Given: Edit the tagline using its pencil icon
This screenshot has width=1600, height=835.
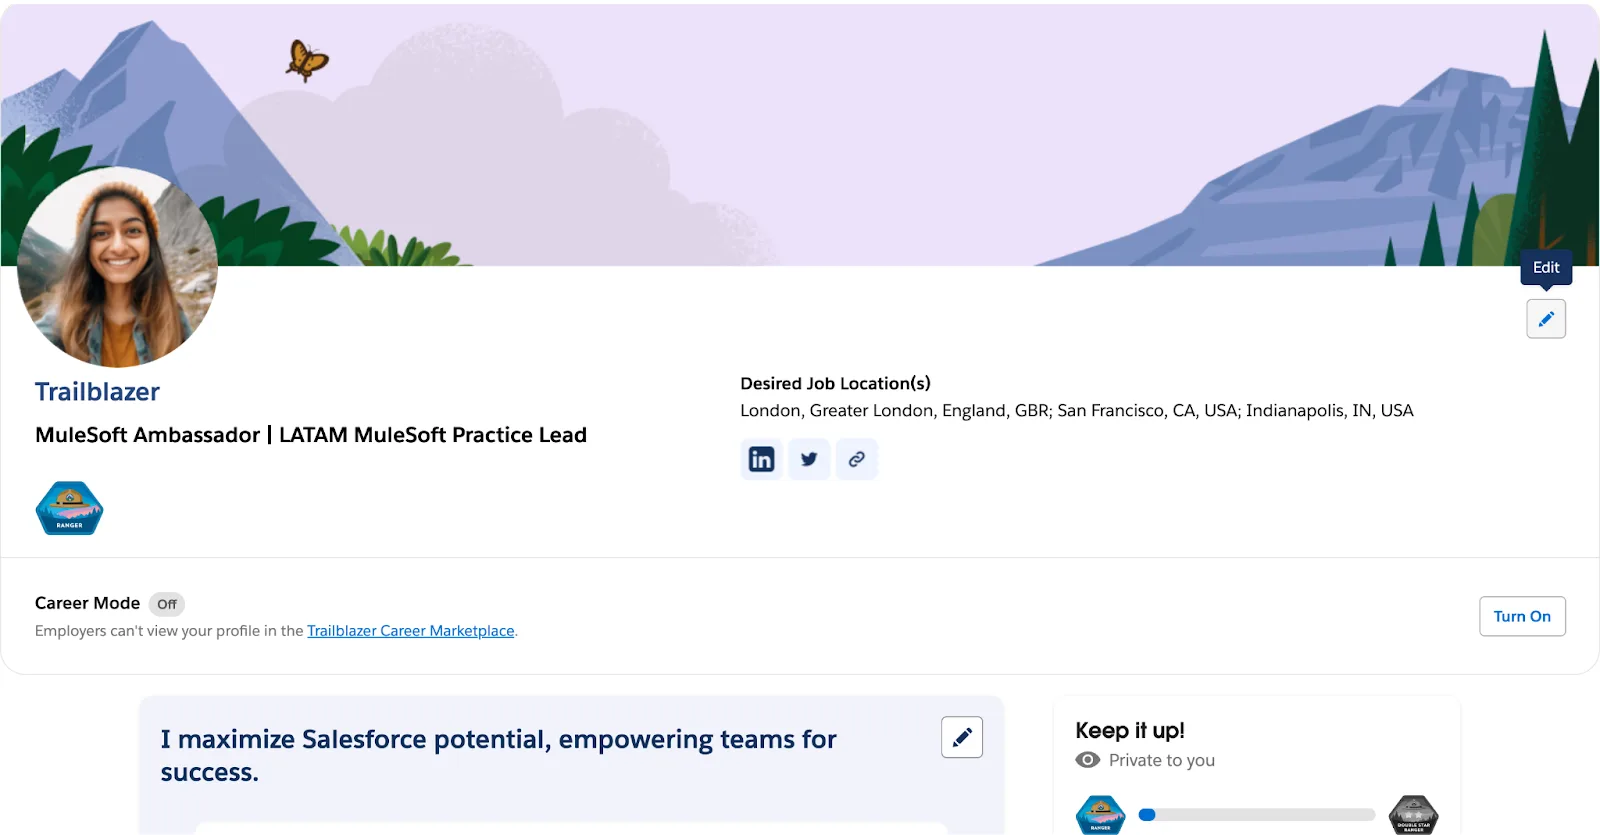Looking at the screenshot, I should coord(962,737).
